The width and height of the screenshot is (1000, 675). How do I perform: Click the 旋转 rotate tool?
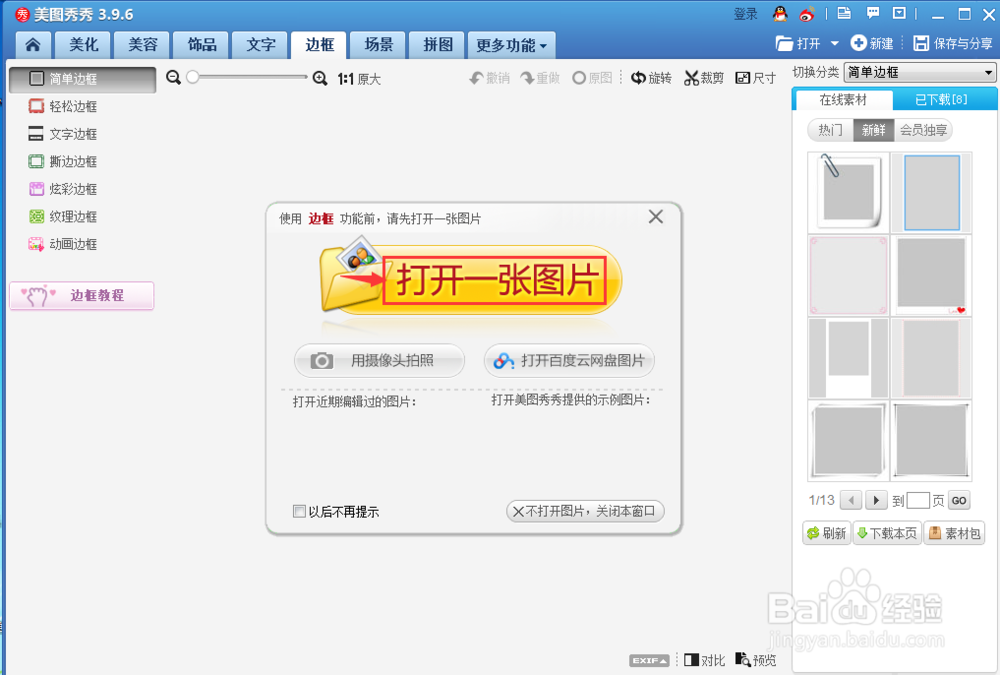(x=651, y=78)
